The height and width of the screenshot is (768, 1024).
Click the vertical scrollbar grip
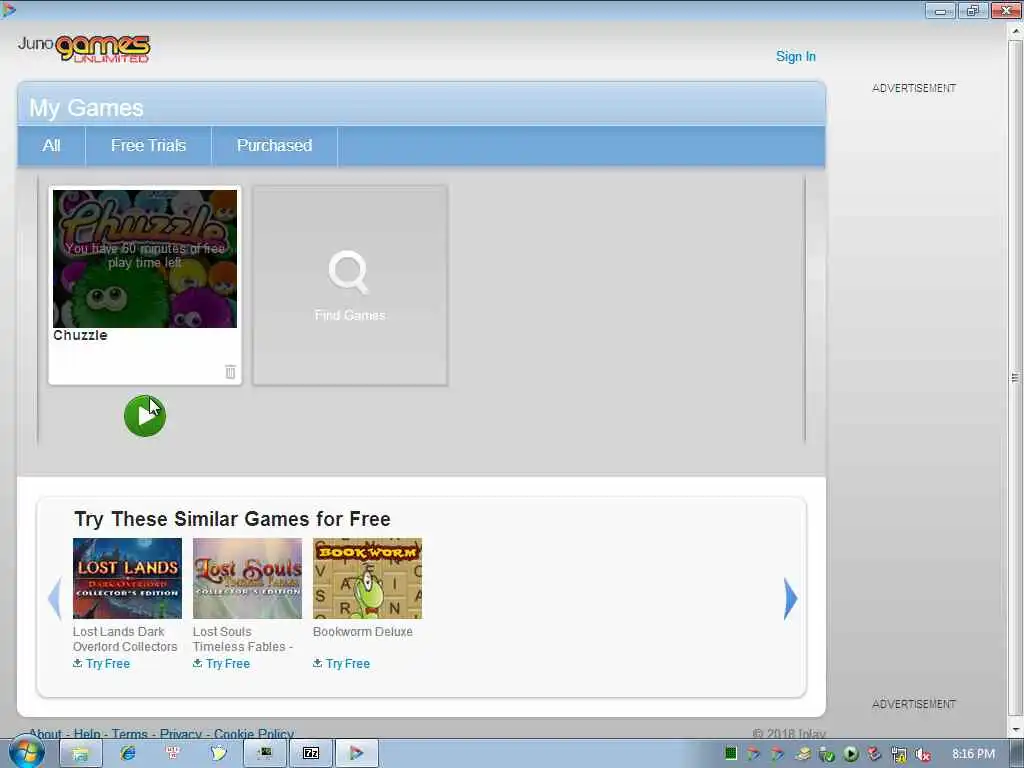coord(1015,377)
